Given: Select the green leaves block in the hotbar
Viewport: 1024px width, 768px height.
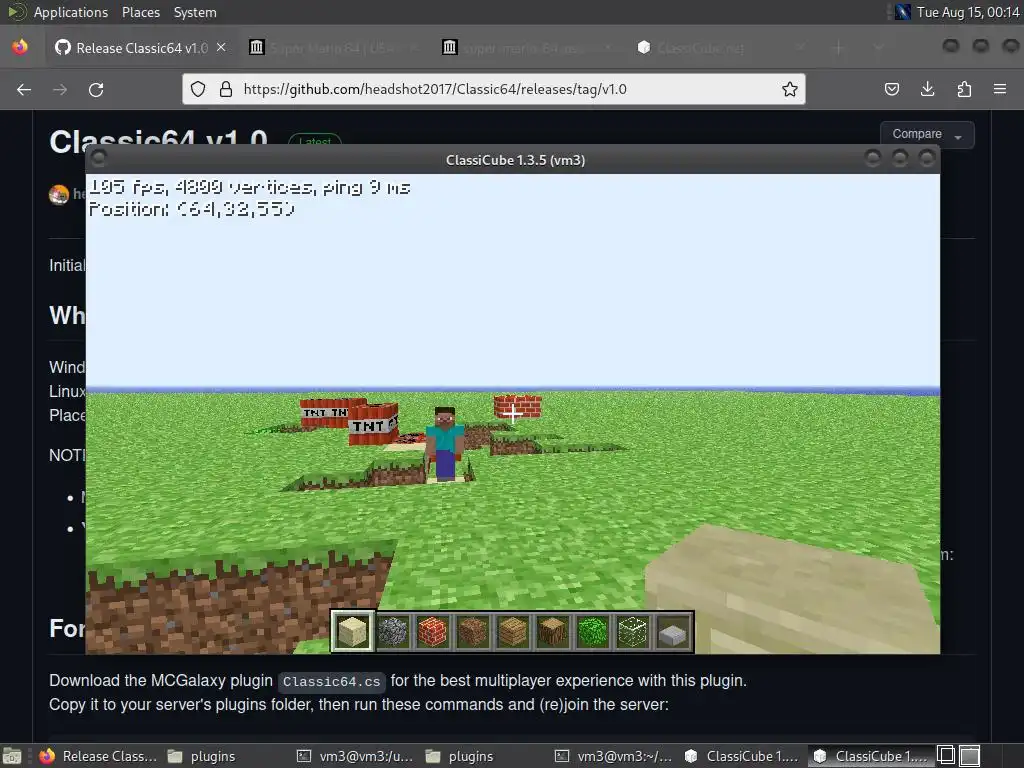Looking at the screenshot, I should point(592,632).
